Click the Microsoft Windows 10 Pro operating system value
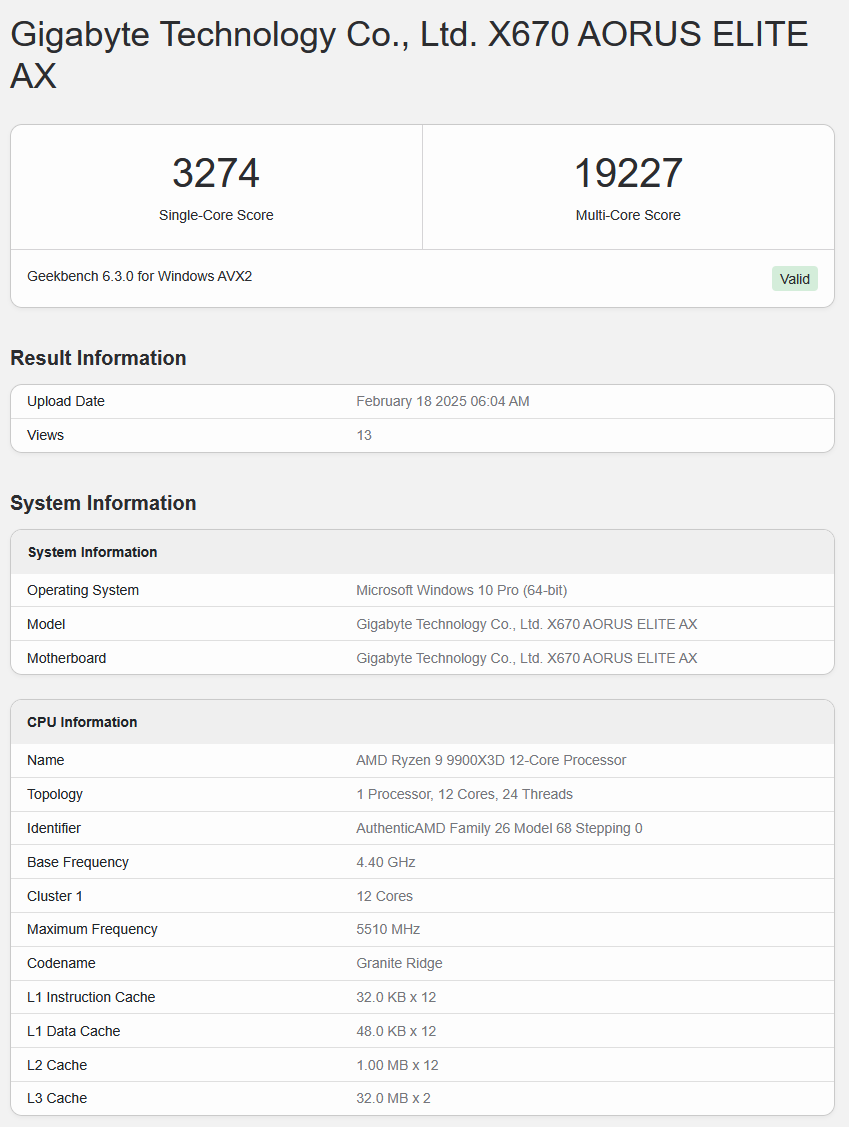 click(x=461, y=590)
